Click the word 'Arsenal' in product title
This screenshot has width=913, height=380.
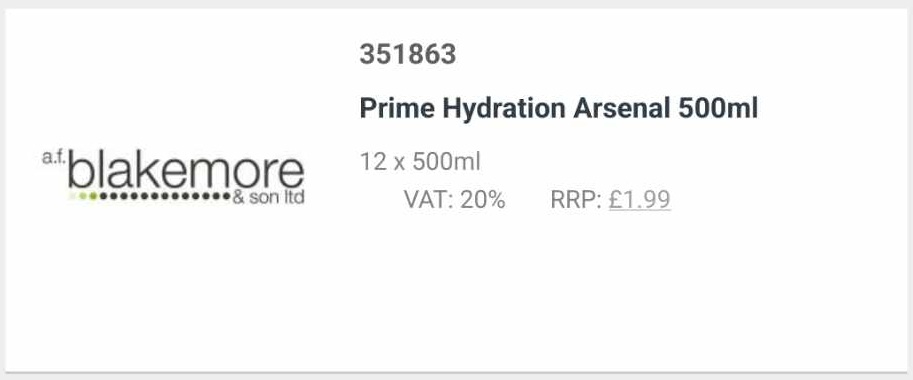[622, 109]
